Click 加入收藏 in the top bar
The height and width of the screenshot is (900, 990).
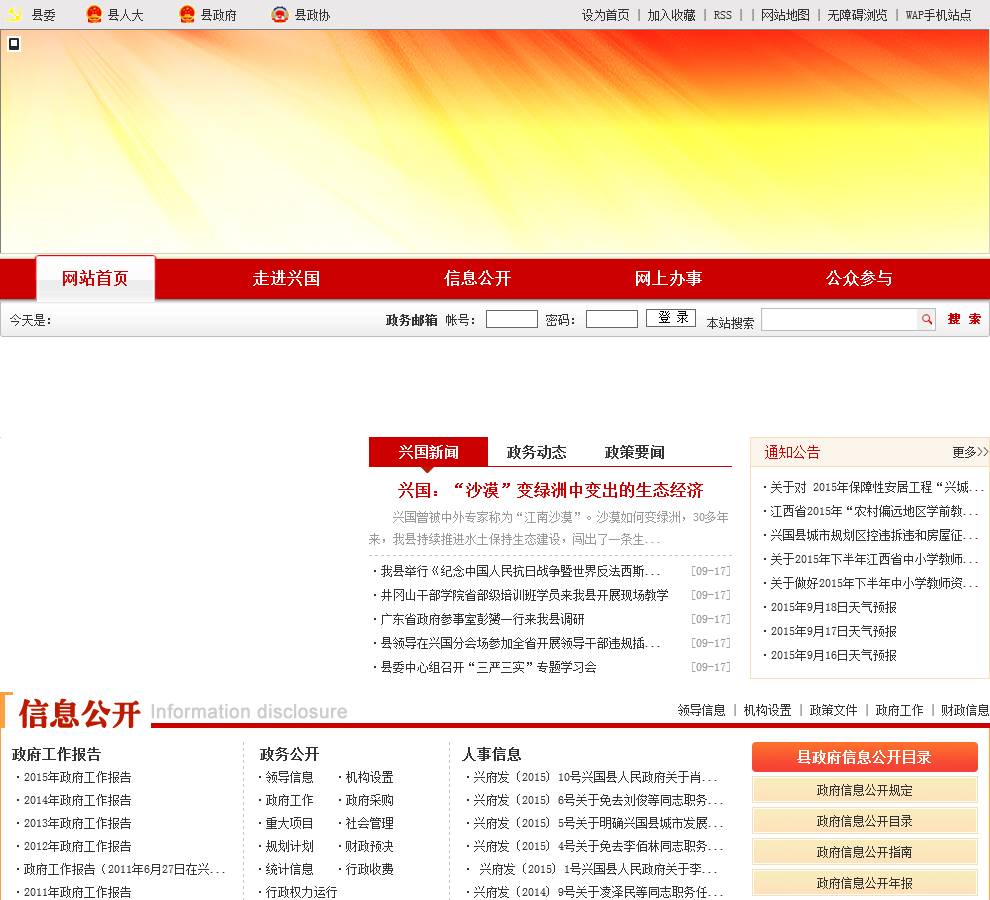(x=671, y=15)
